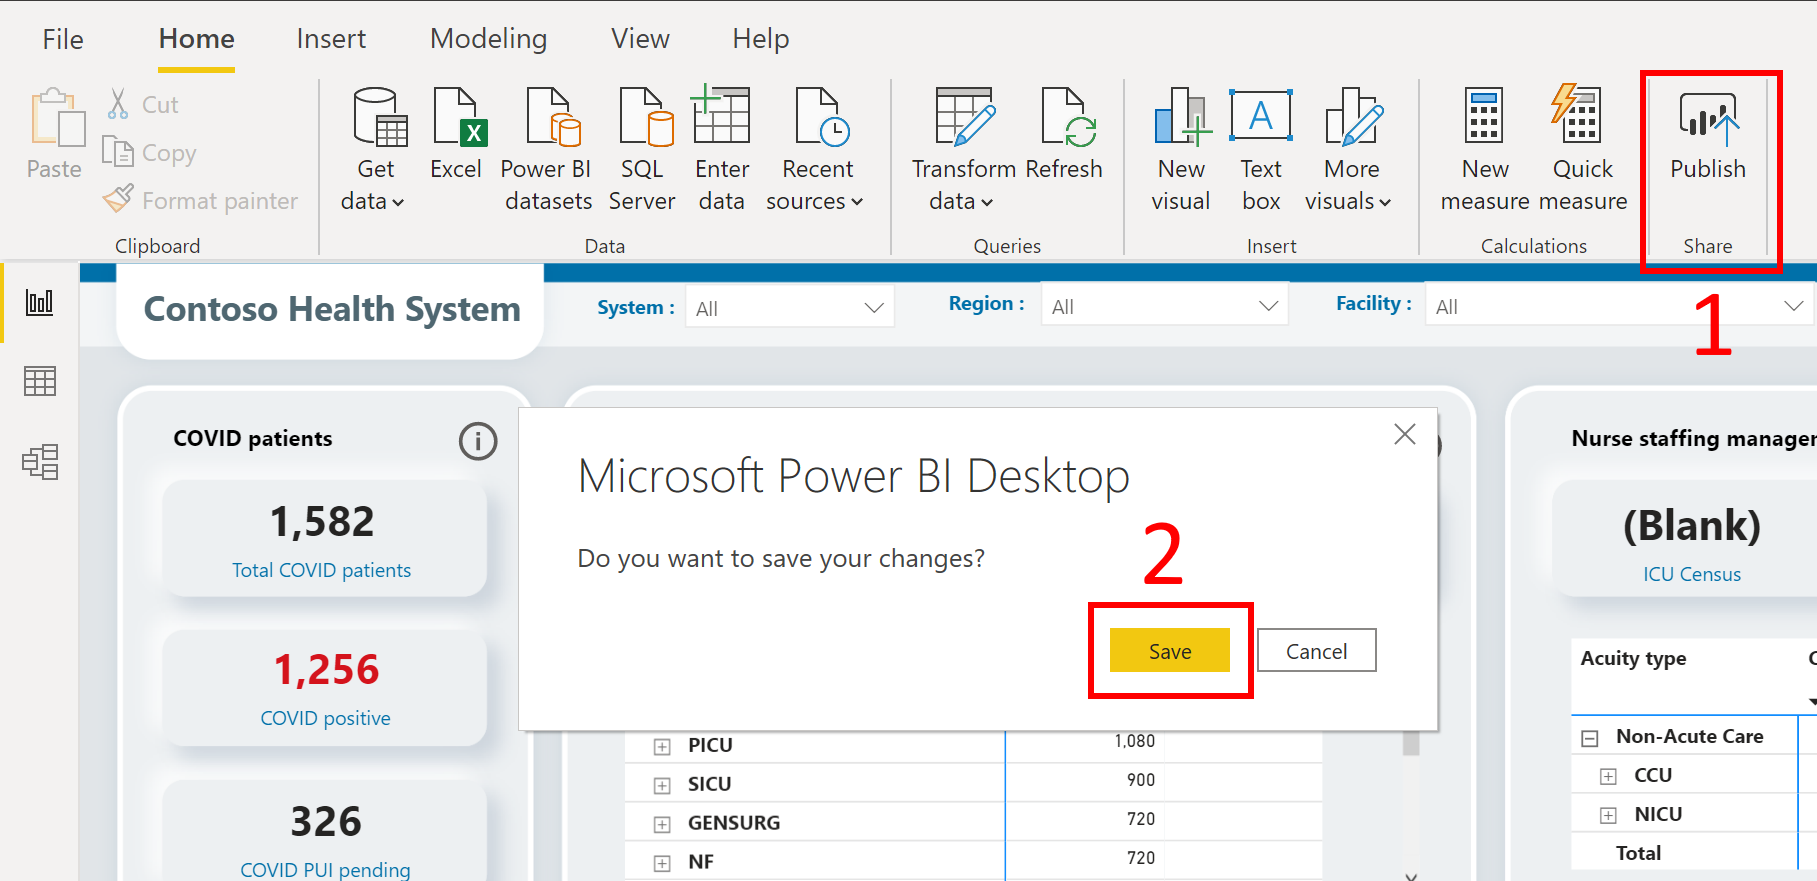This screenshot has width=1817, height=881.
Task: Click the COVID patients info icon
Action: pyautogui.click(x=478, y=441)
